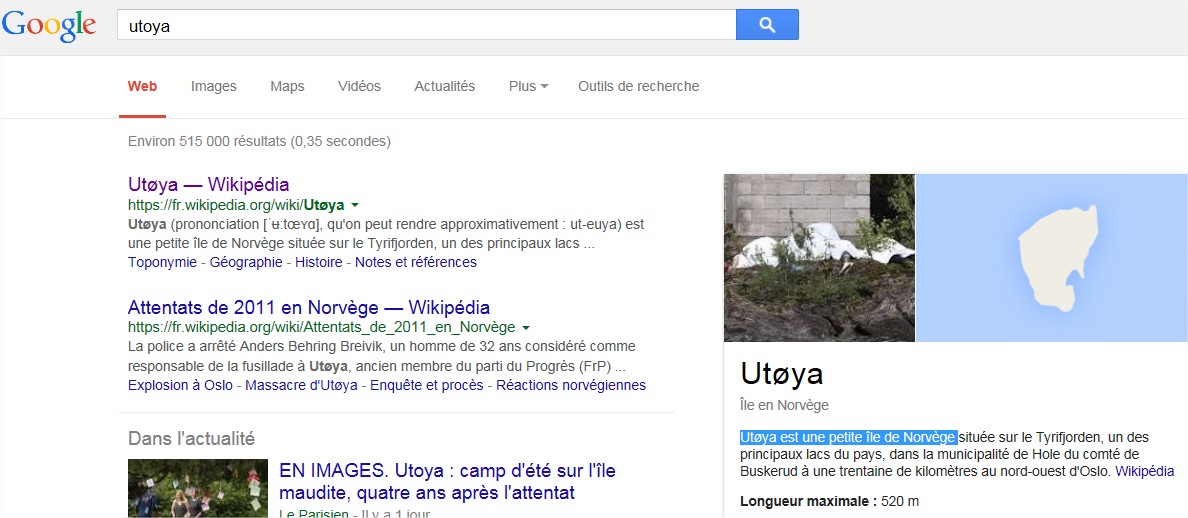Click 'Environ 515 000 résultats' stats text
The image size is (1188, 518).
click(259, 141)
